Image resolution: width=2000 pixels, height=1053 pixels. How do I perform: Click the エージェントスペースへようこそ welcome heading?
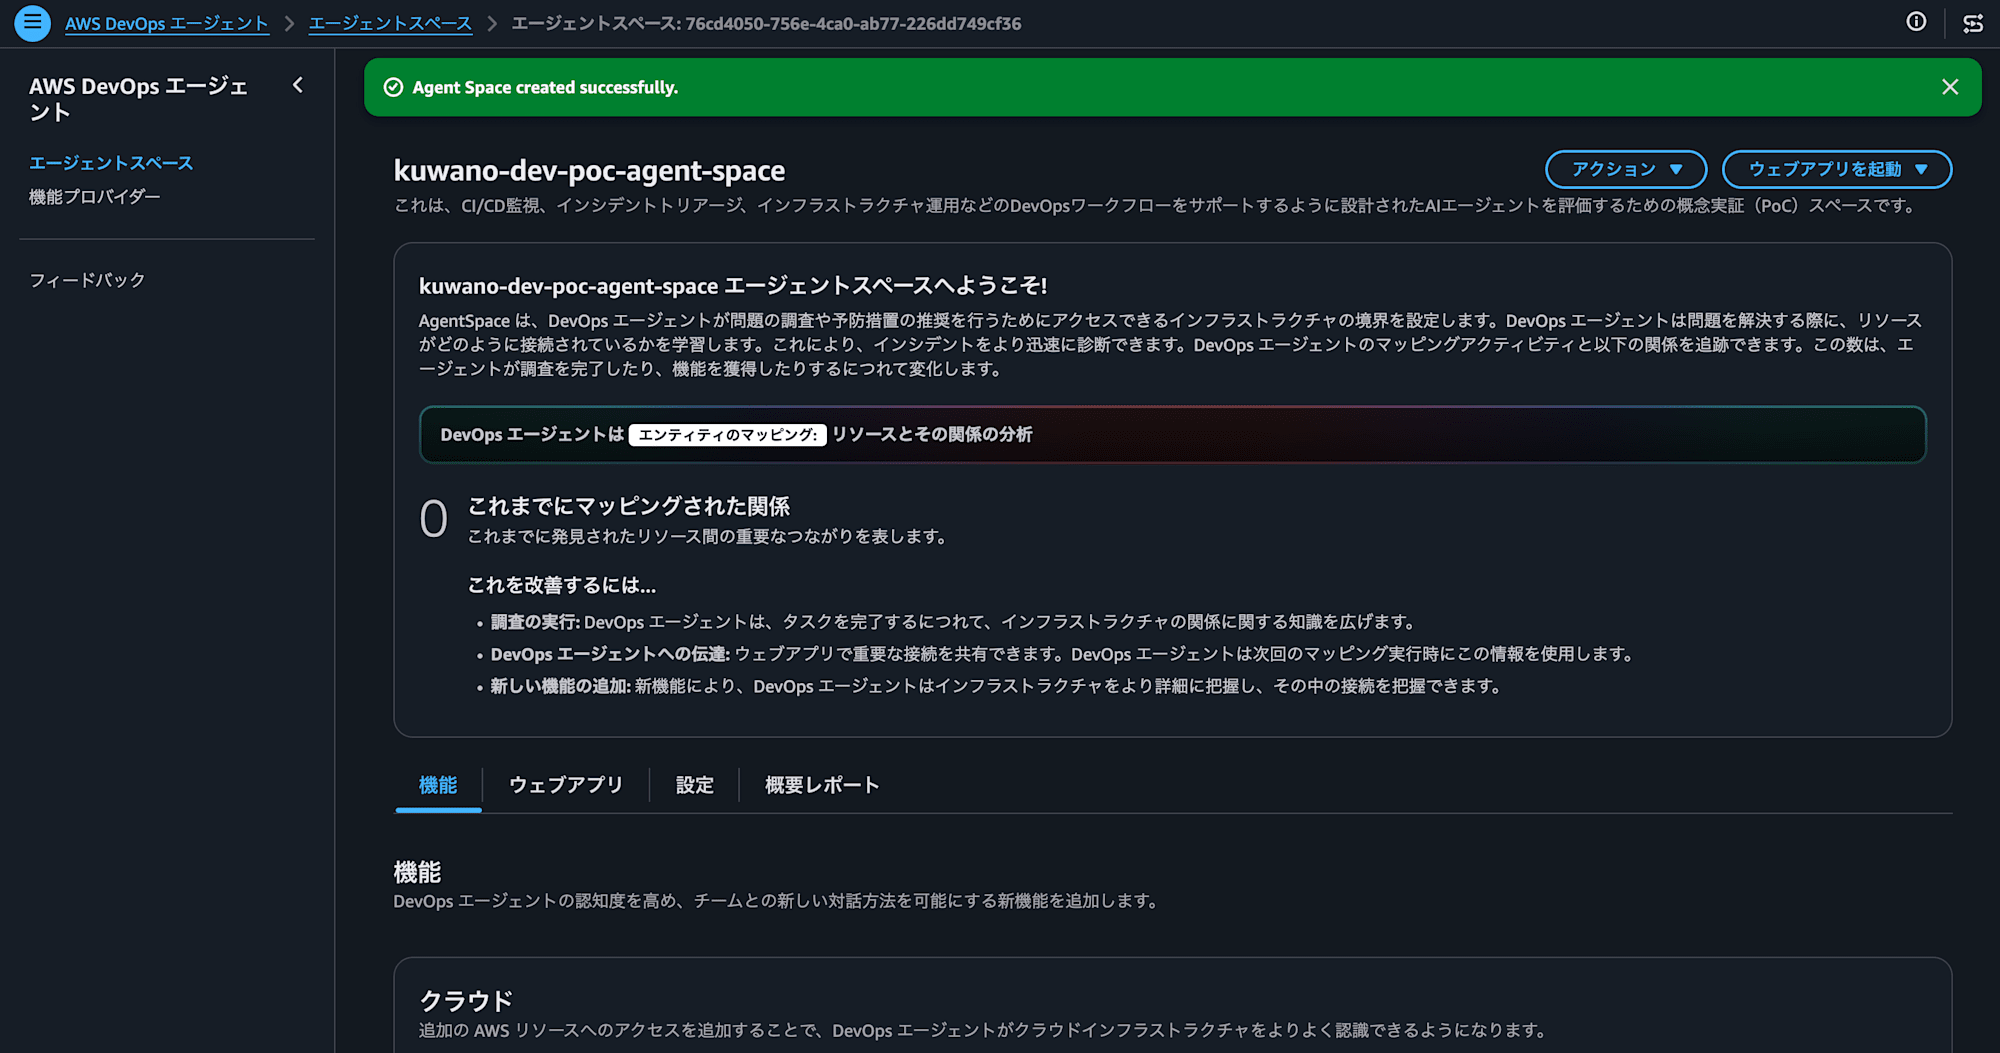pyautogui.click(x=733, y=286)
